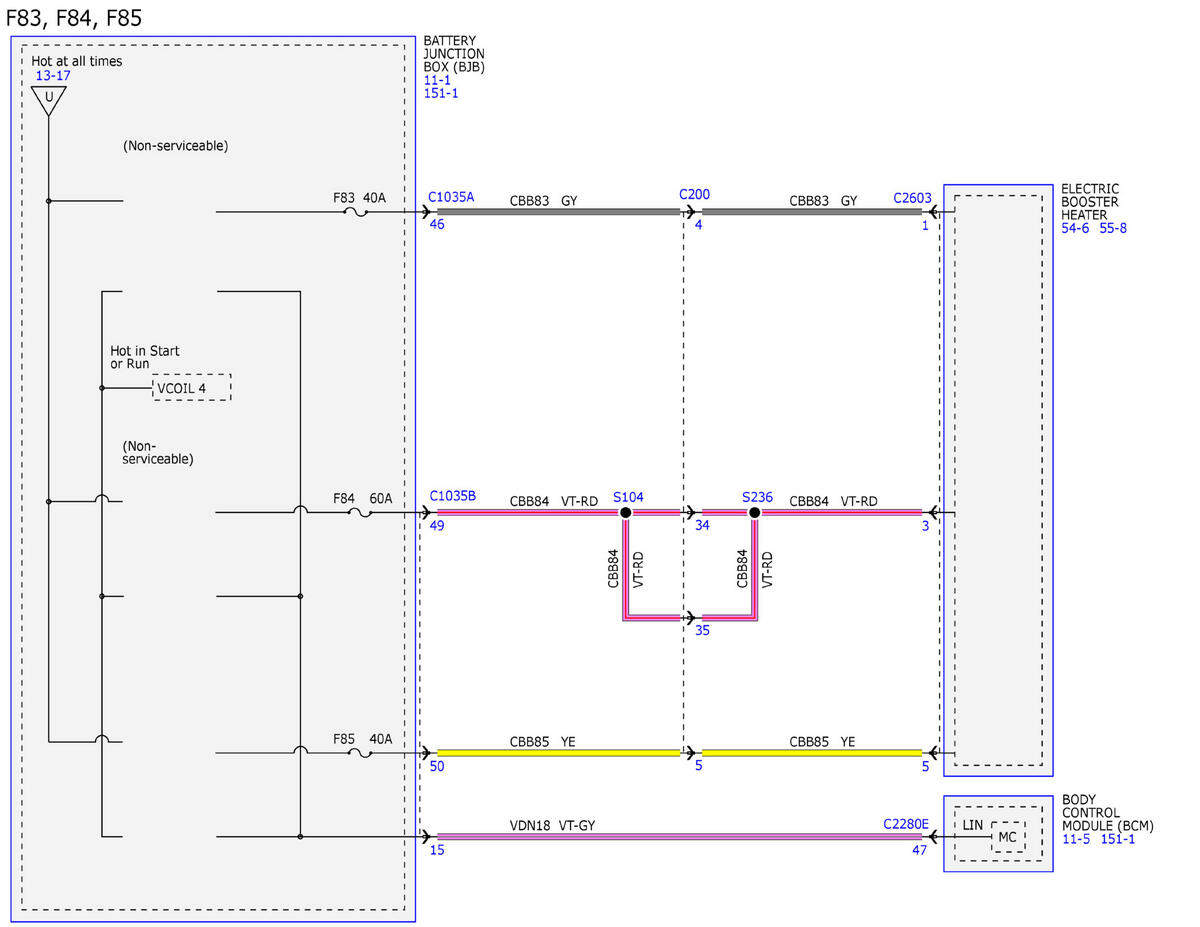Click the S236 splice dot
This screenshot has width=1200, height=927.
click(x=755, y=512)
